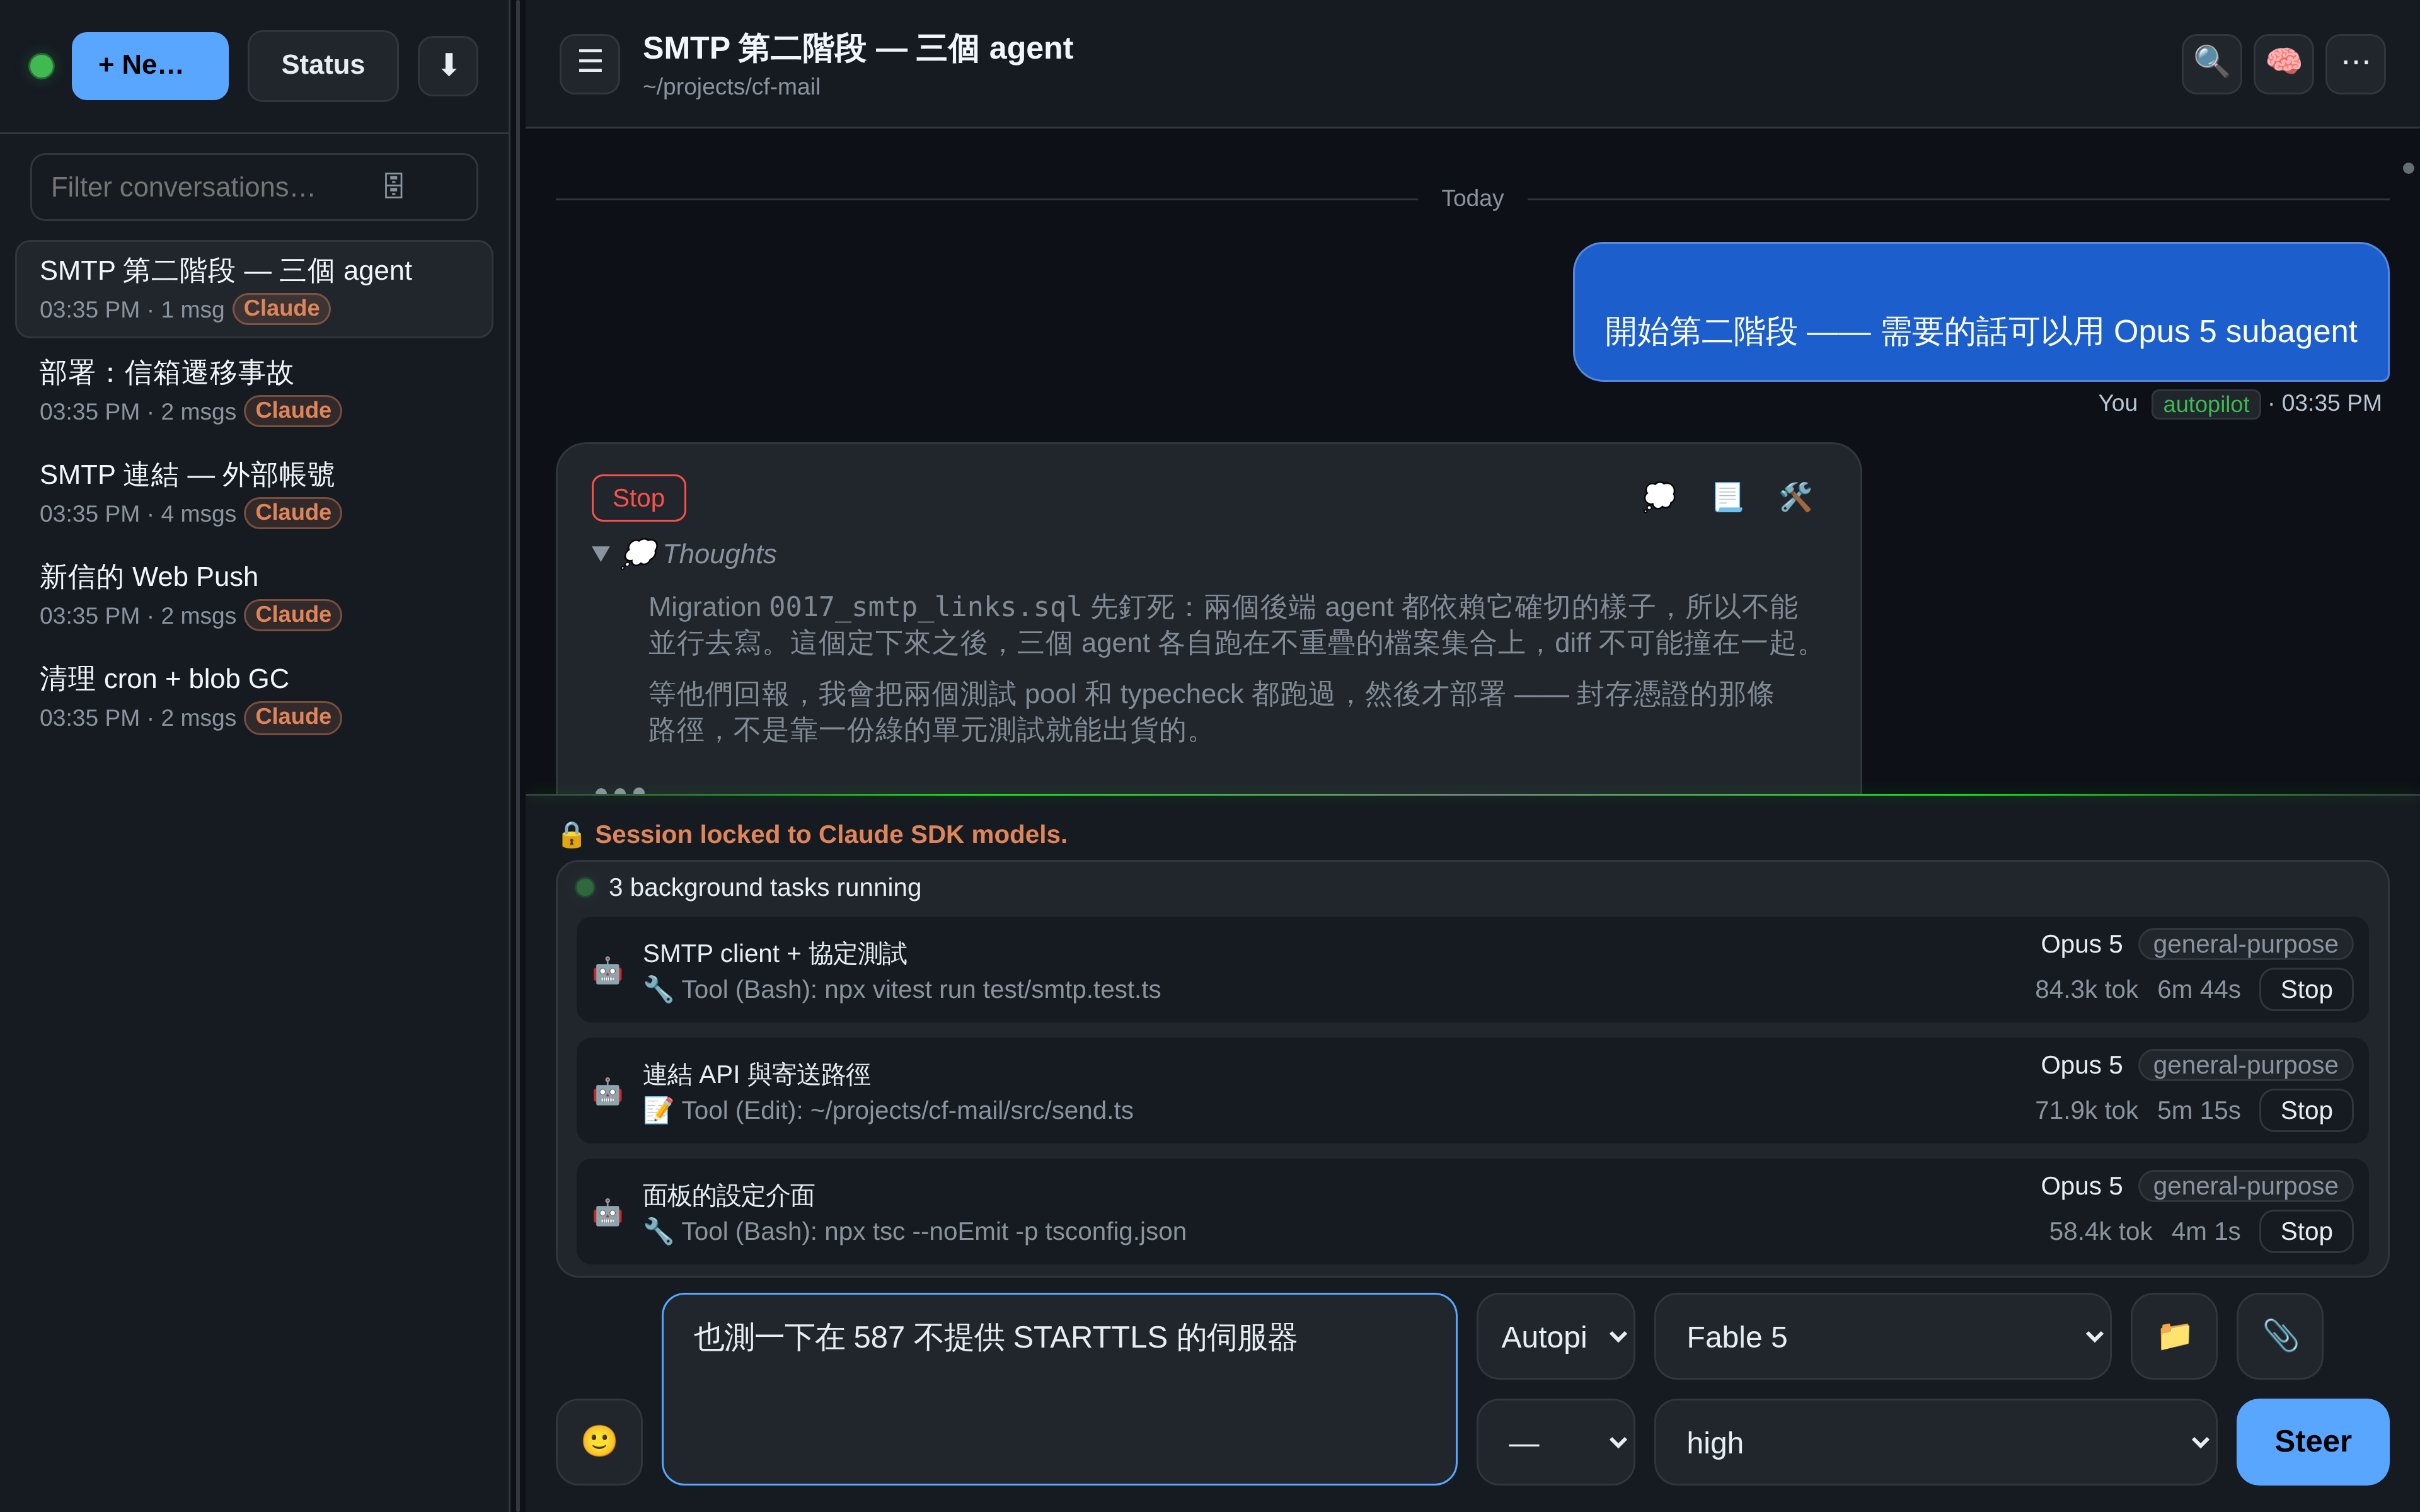Click general-purpose tag on SMTP client task
Screen dimensions: 2420x1512
pos(2245,944)
